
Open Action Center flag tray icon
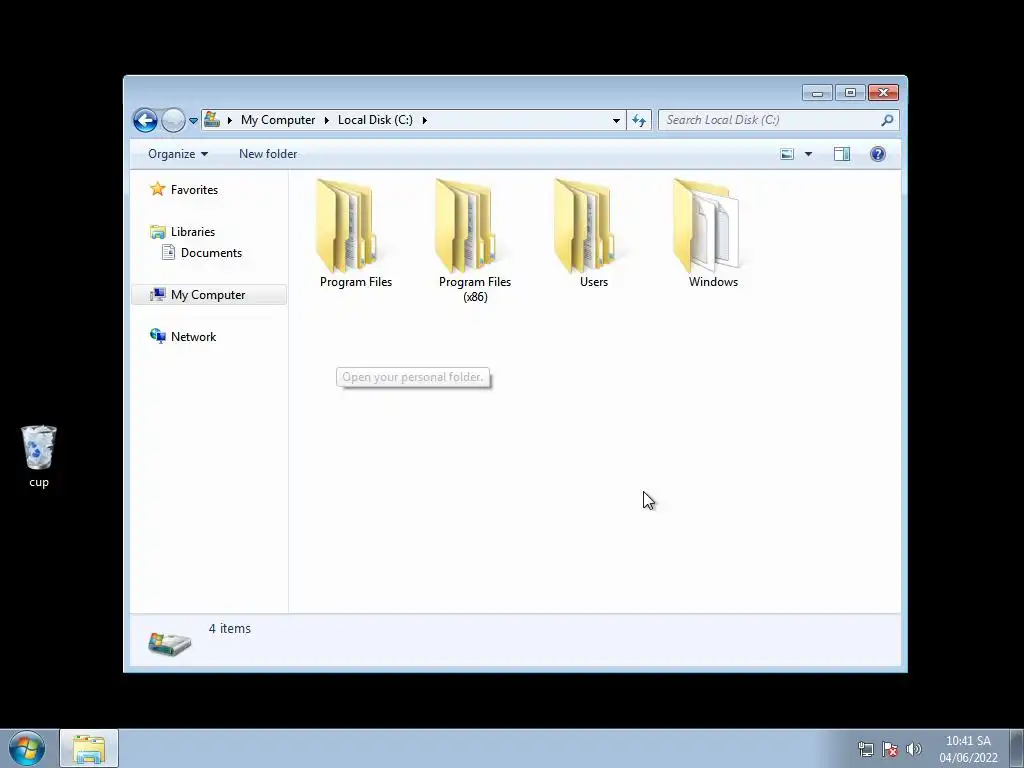click(x=889, y=749)
